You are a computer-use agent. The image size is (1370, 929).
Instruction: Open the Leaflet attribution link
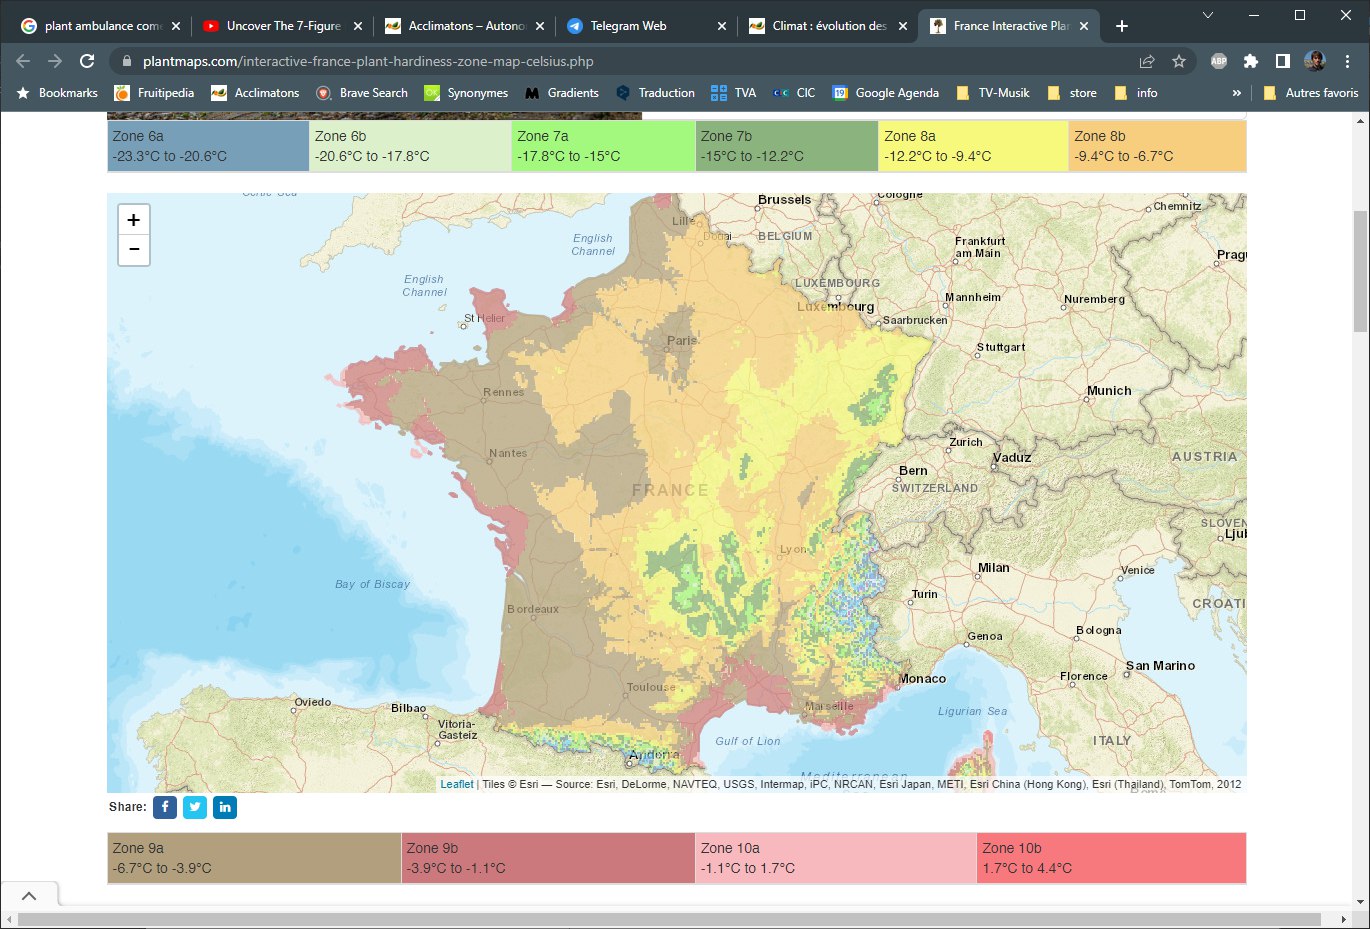tap(457, 784)
